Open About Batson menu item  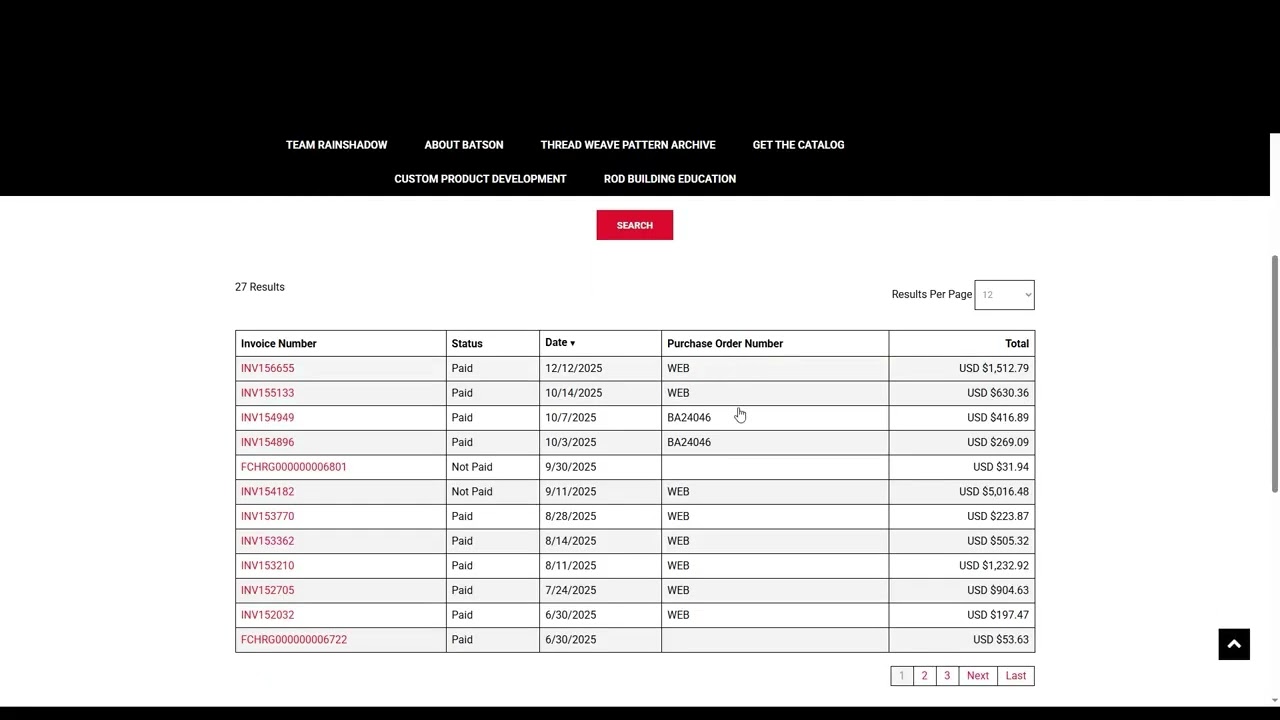(x=464, y=145)
